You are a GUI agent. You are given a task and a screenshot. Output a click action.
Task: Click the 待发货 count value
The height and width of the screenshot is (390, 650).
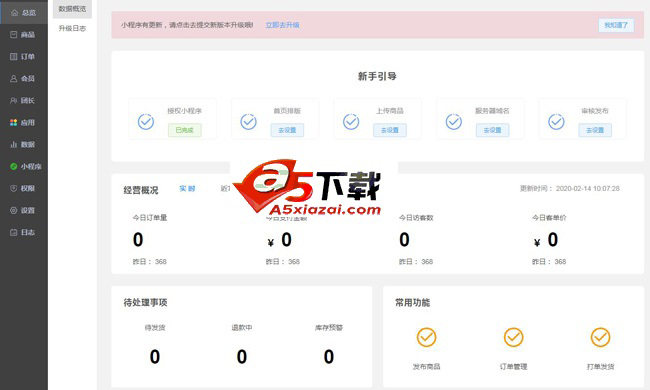155,356
